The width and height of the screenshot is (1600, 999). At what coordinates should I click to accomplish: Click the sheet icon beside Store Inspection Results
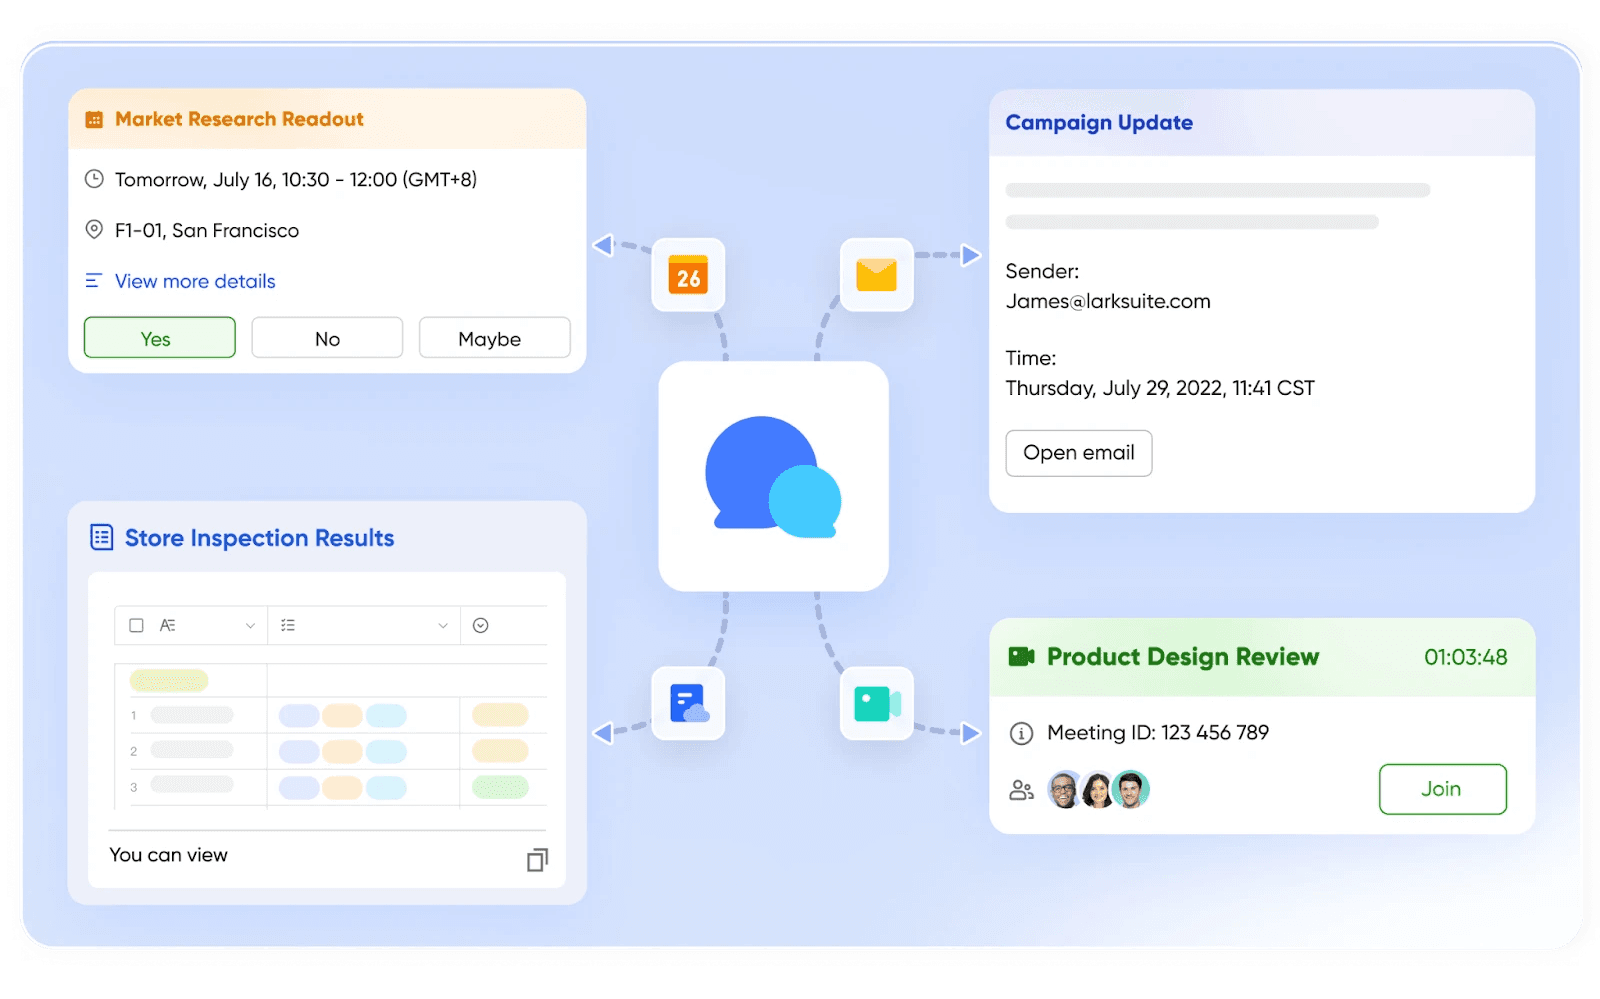pyautogui.click(x=102, y=537)
